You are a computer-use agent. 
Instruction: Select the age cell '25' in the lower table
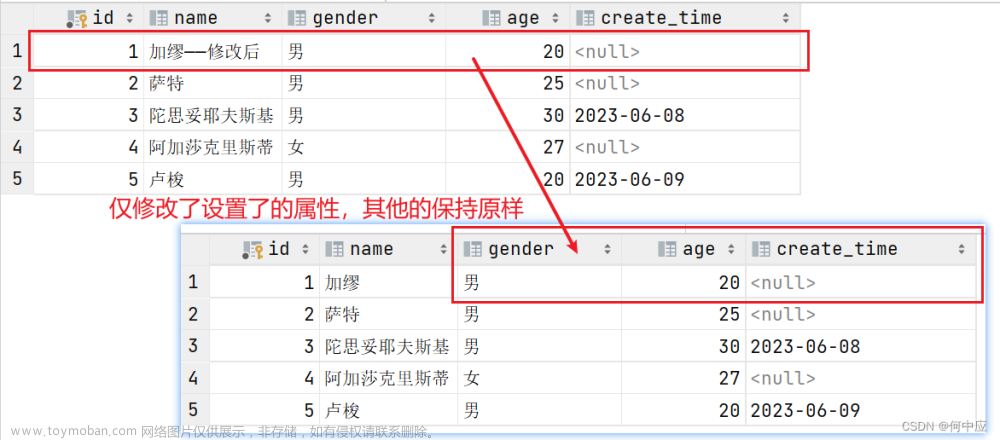click(x=684, y=314)
